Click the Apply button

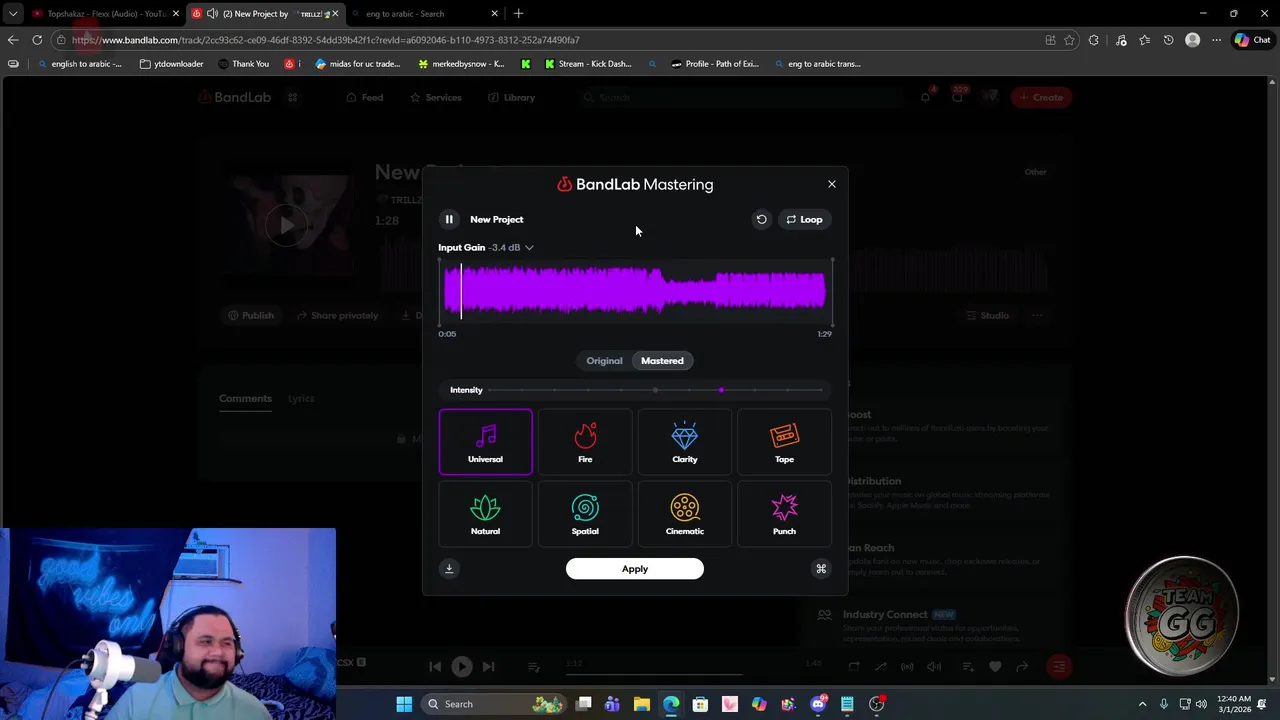pos(635,569)
